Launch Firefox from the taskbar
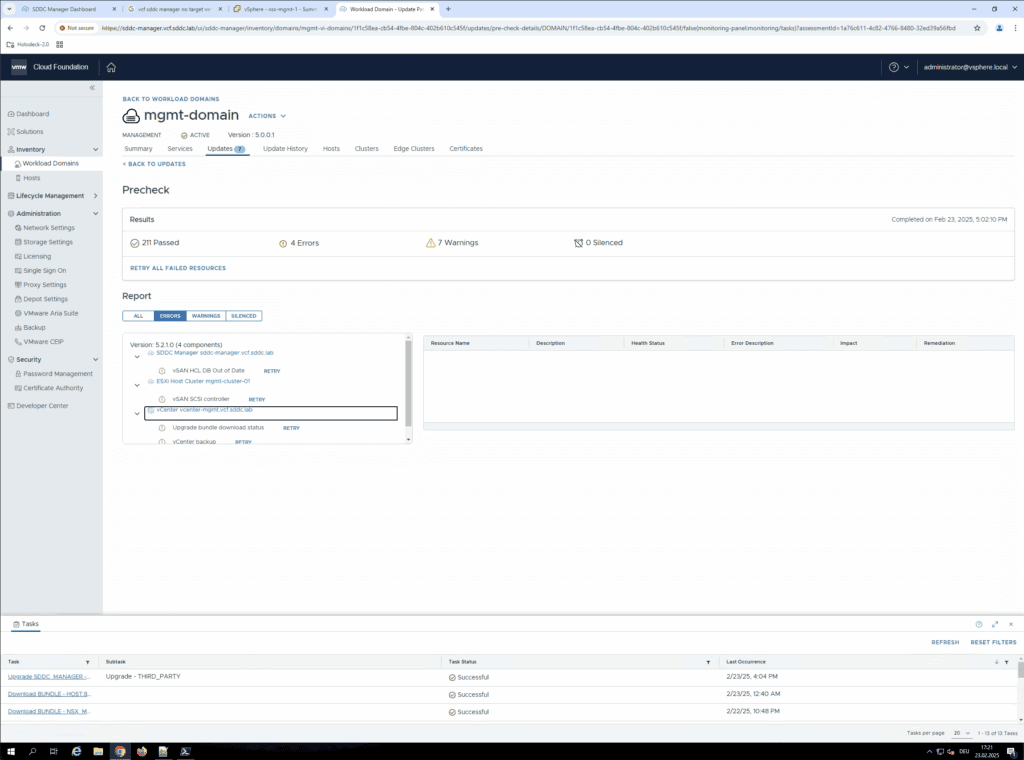The width and height of the screenshot is (1024, 760). [x=142, y=752]
